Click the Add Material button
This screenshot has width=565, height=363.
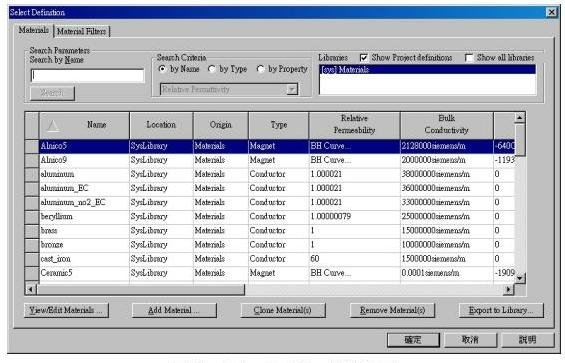[174, 310]
